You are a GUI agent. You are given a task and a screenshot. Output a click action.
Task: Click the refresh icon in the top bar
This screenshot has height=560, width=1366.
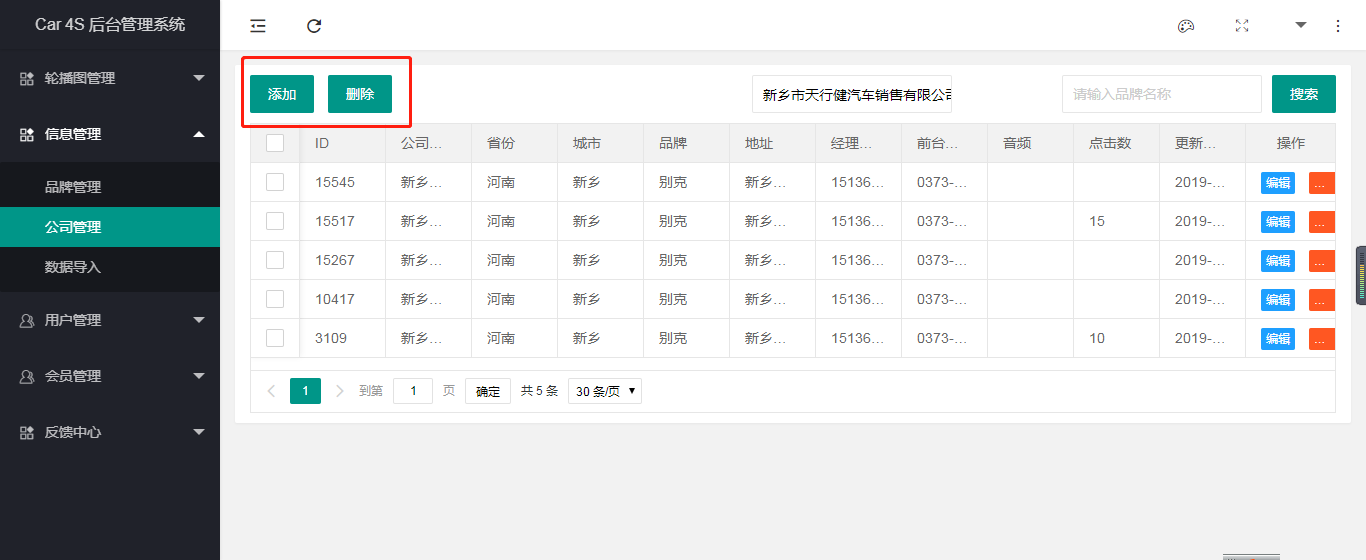click(x=314, y=26)
